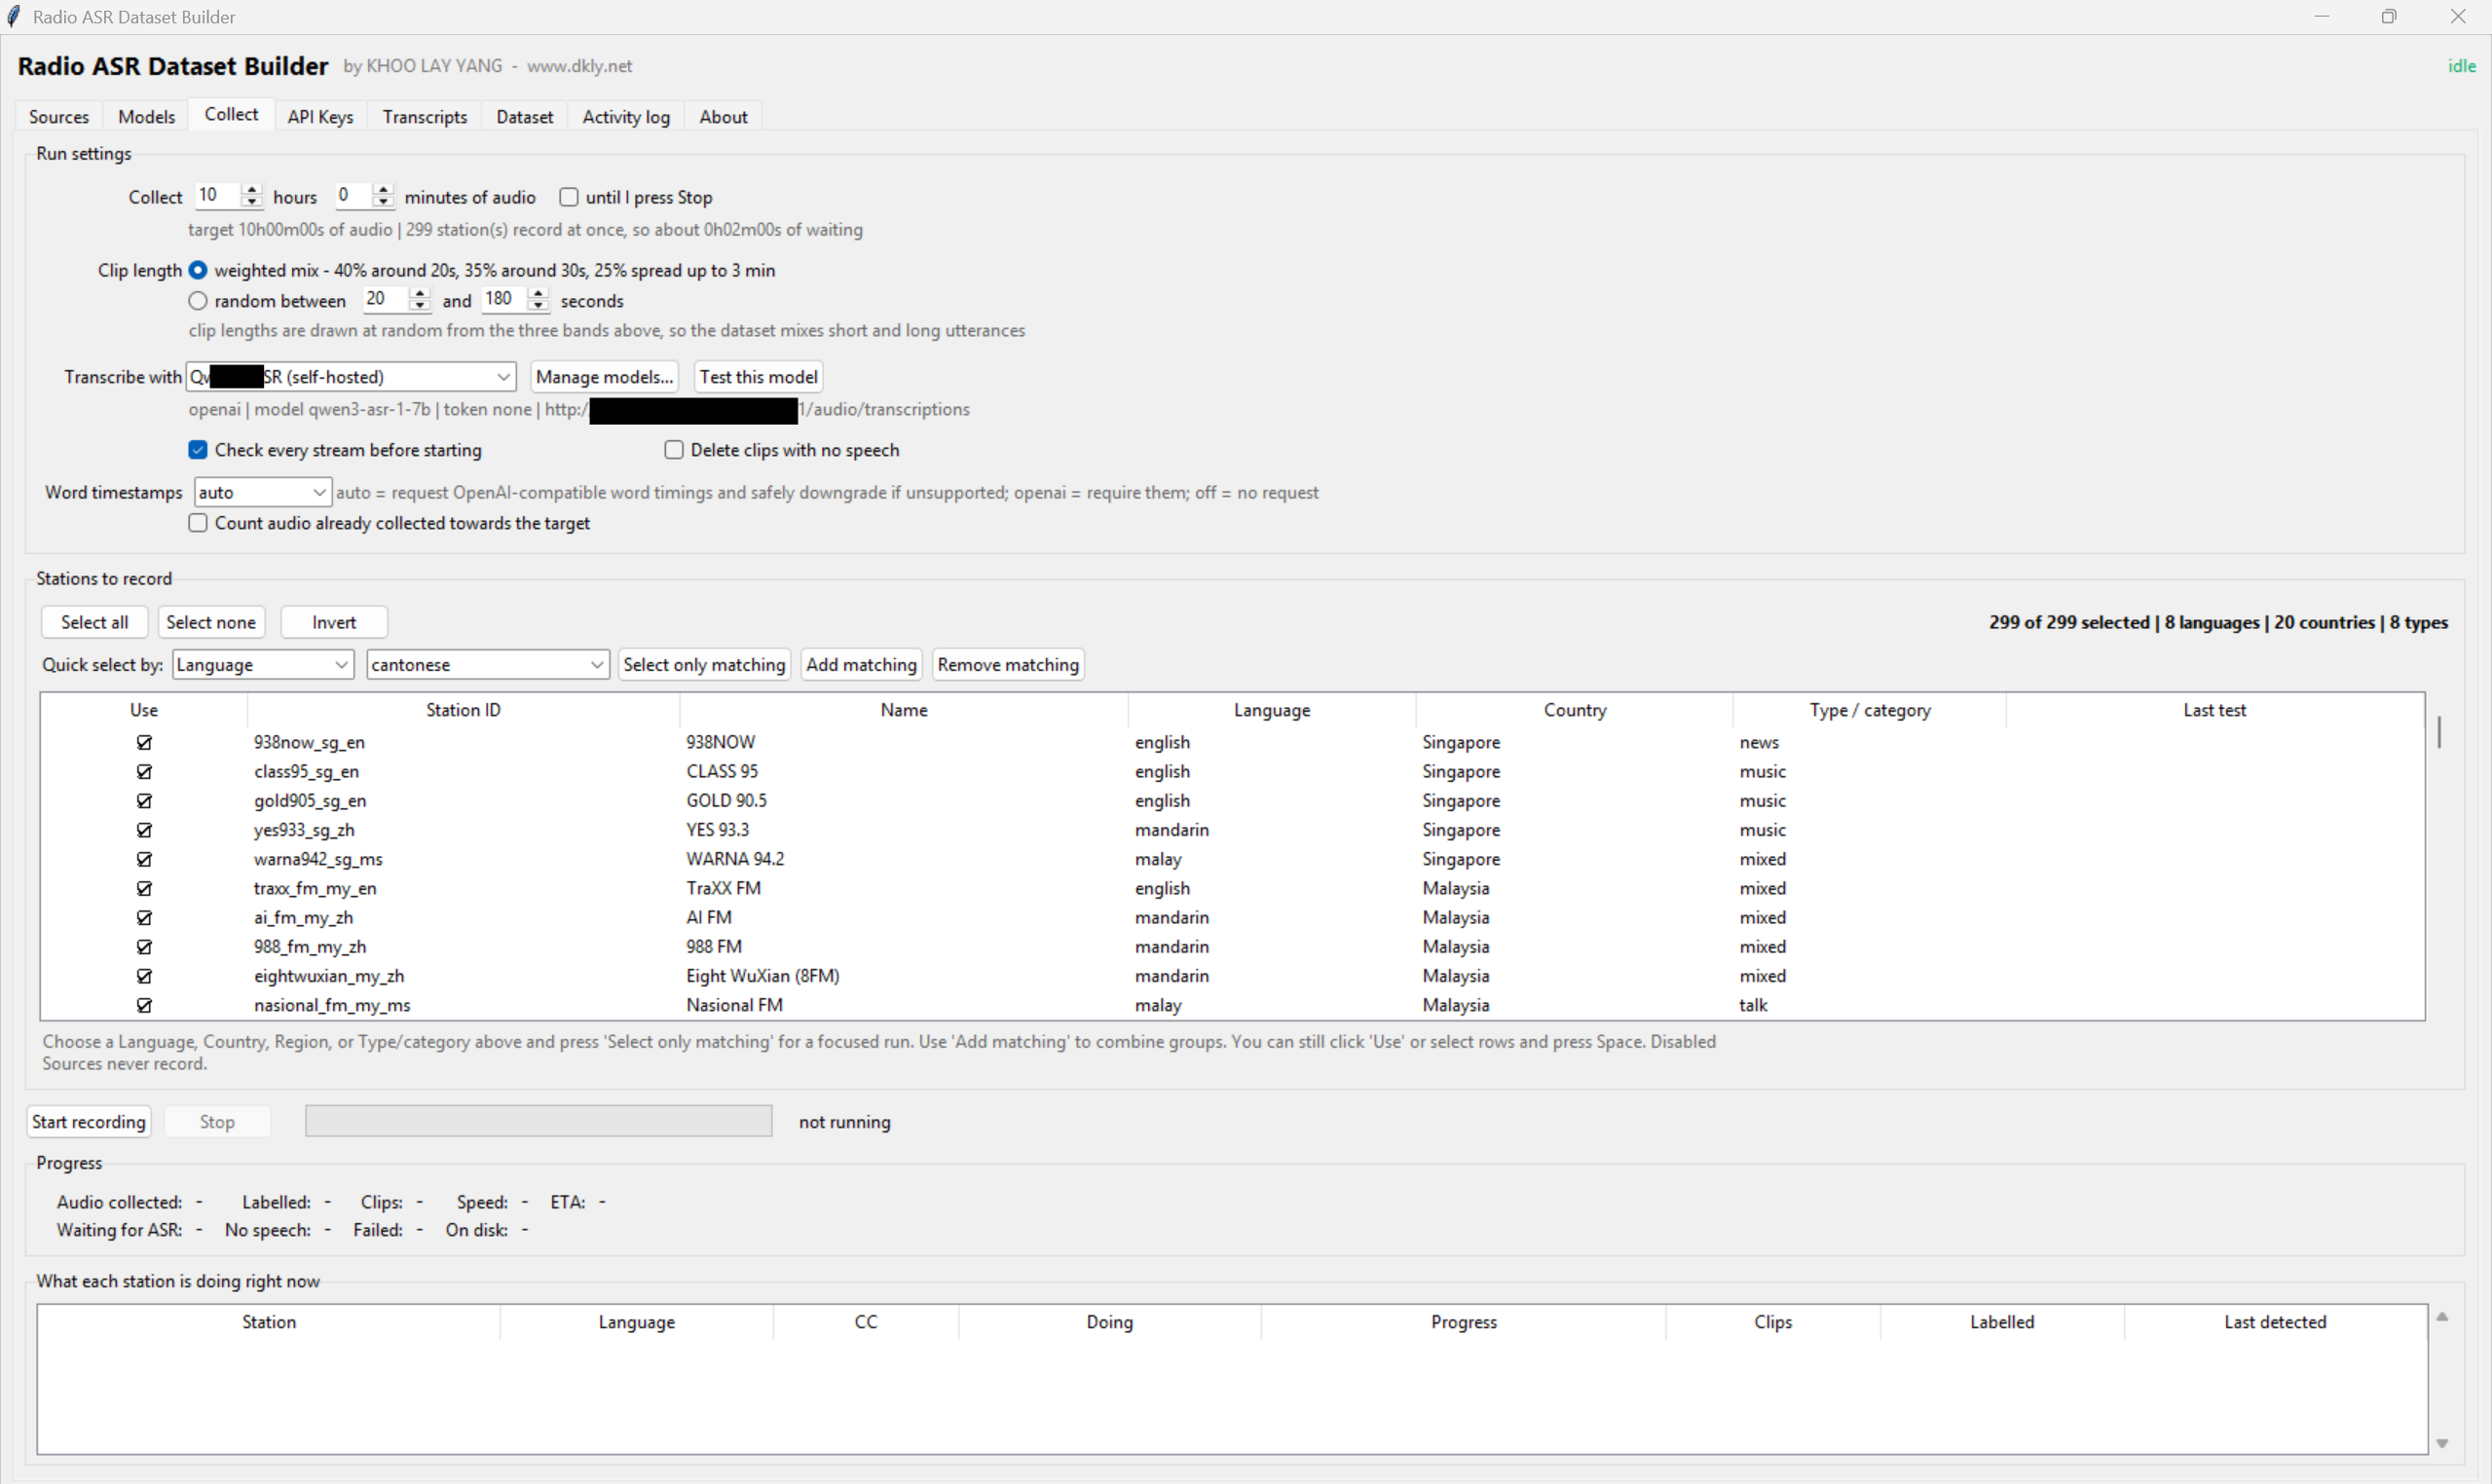Uncheck the ai_fm_my_zh station
Viewport: 2492px width, 1484px height.
144,917
